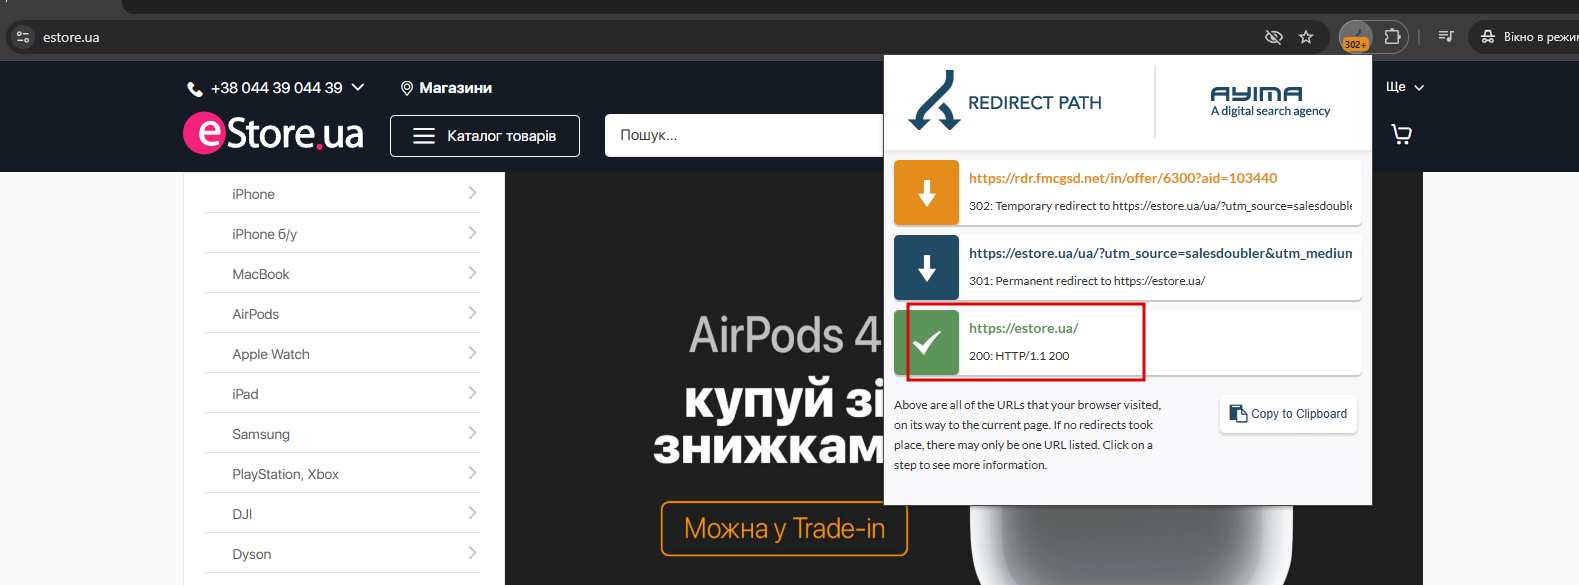Viewport: 1579px width, 585px height.
Task: Expand the chevron on iPad row
Action: pos(472,393)
